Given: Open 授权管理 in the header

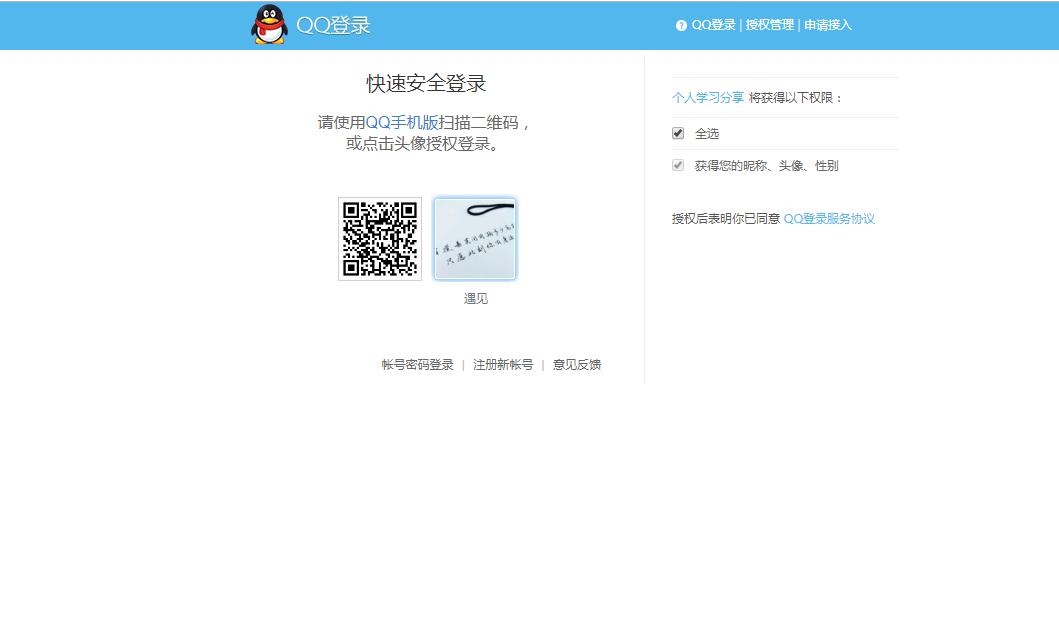Looking at the screenshot, I should [x=769, y=25].
